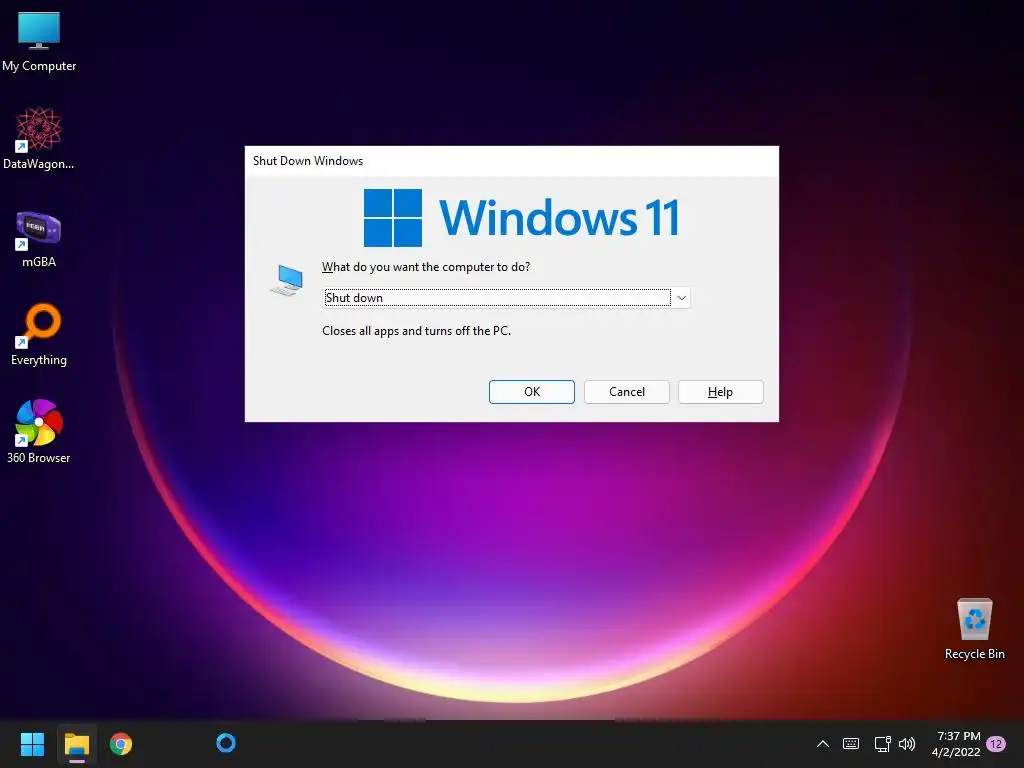1024x768 pixels.
Task: Open the network status tray icon
Action: point(882,744)
